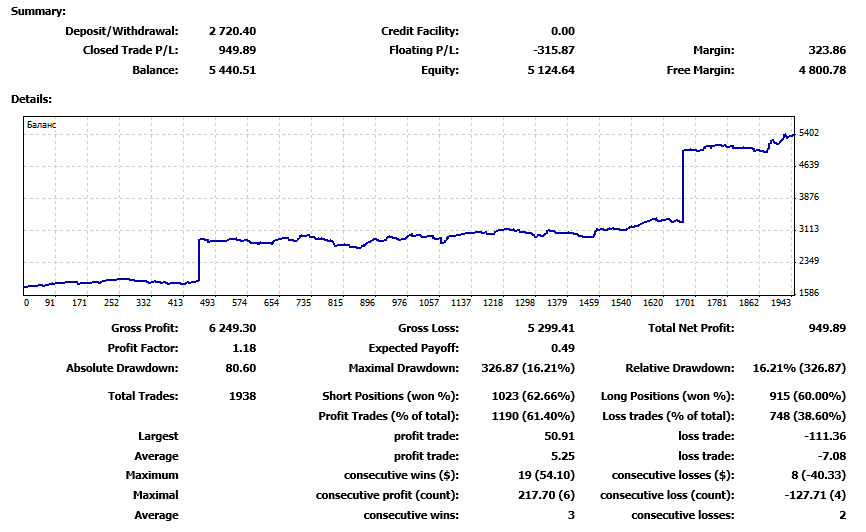Click the 5402 label on chart's vertical axis
The width and height of the screenshot is (866, 532).
[x=810, y=133]
